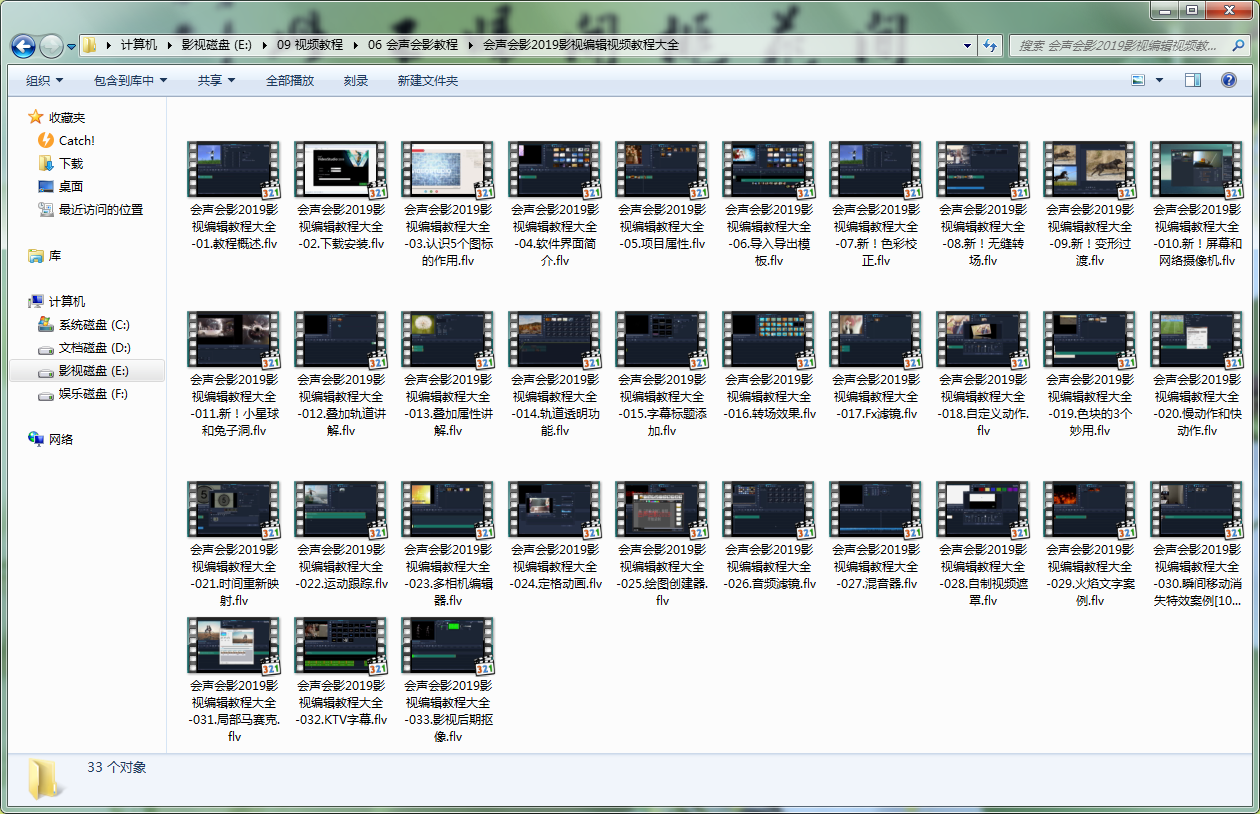Select video file 025.绘图创建器.flv

(x=661, y=543)
